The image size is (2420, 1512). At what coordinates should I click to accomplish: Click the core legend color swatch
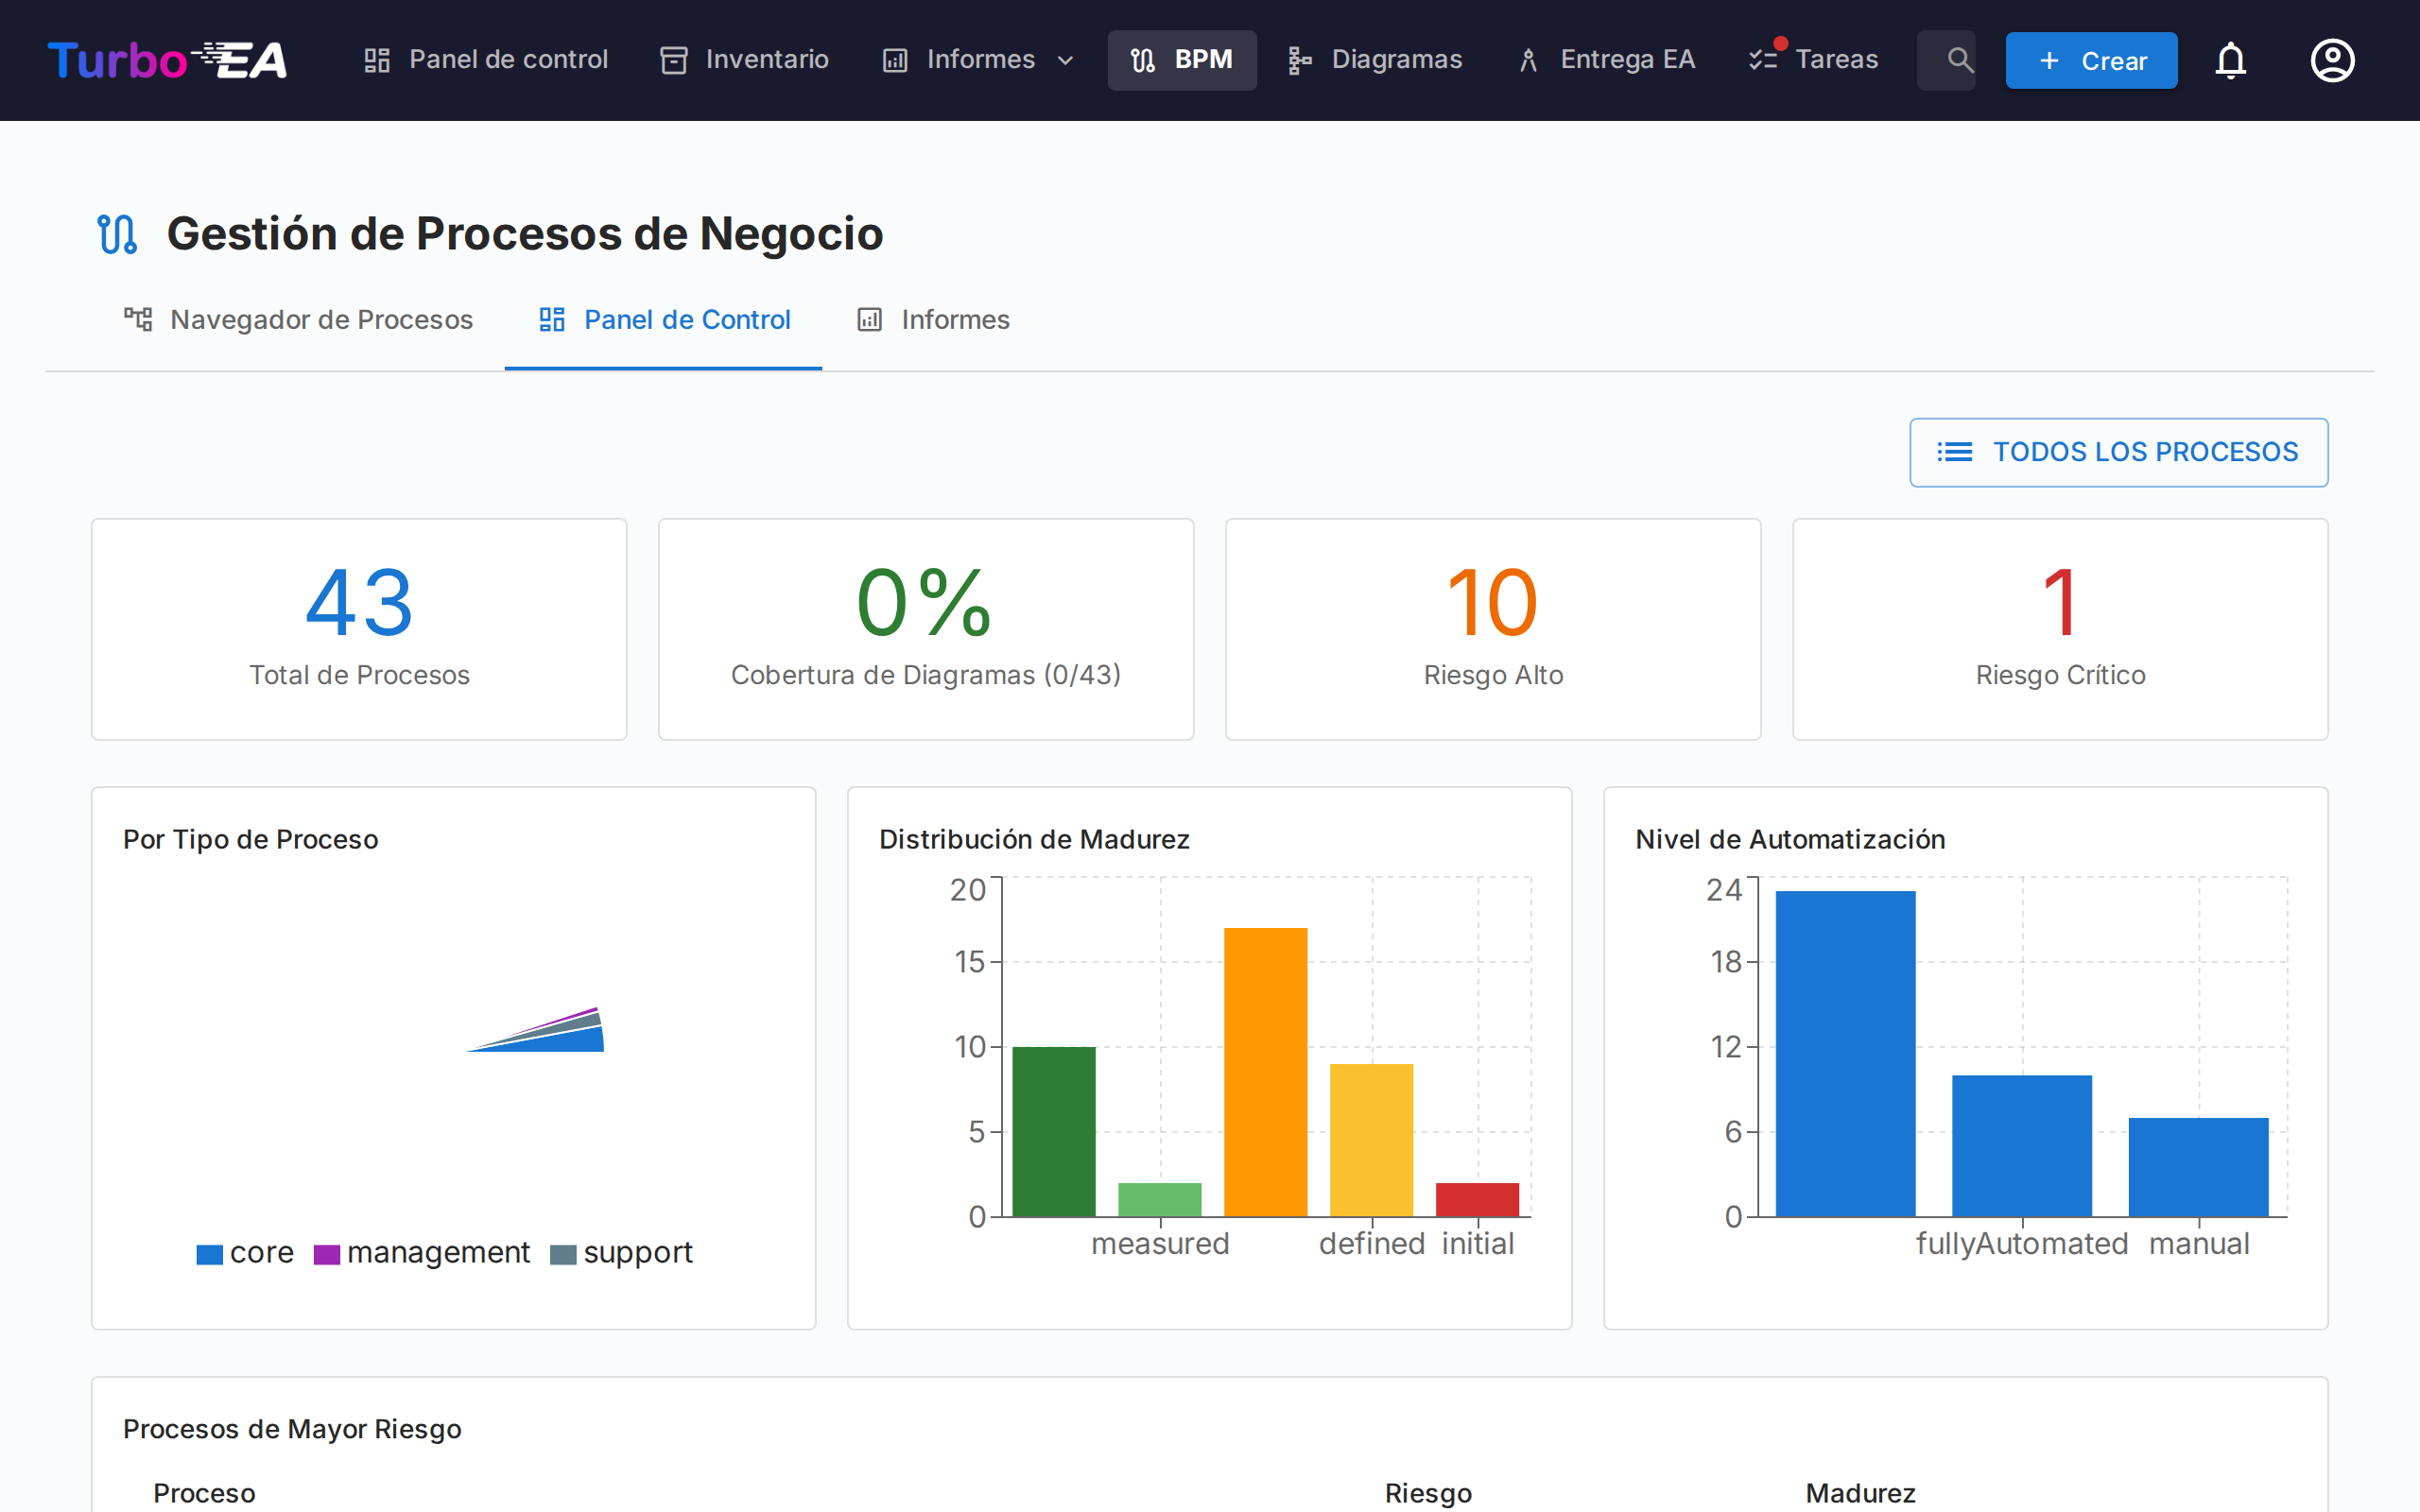coord(209,1254)
